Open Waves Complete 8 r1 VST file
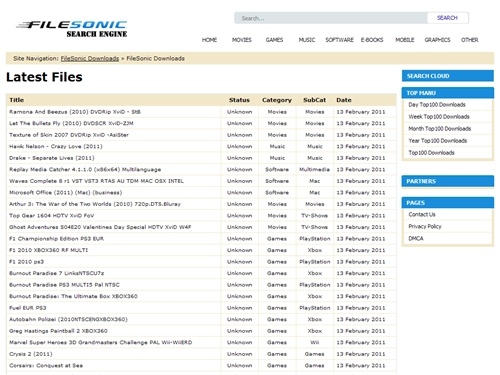The height and width of the screenshot is (375, 500). click(96, 181)
